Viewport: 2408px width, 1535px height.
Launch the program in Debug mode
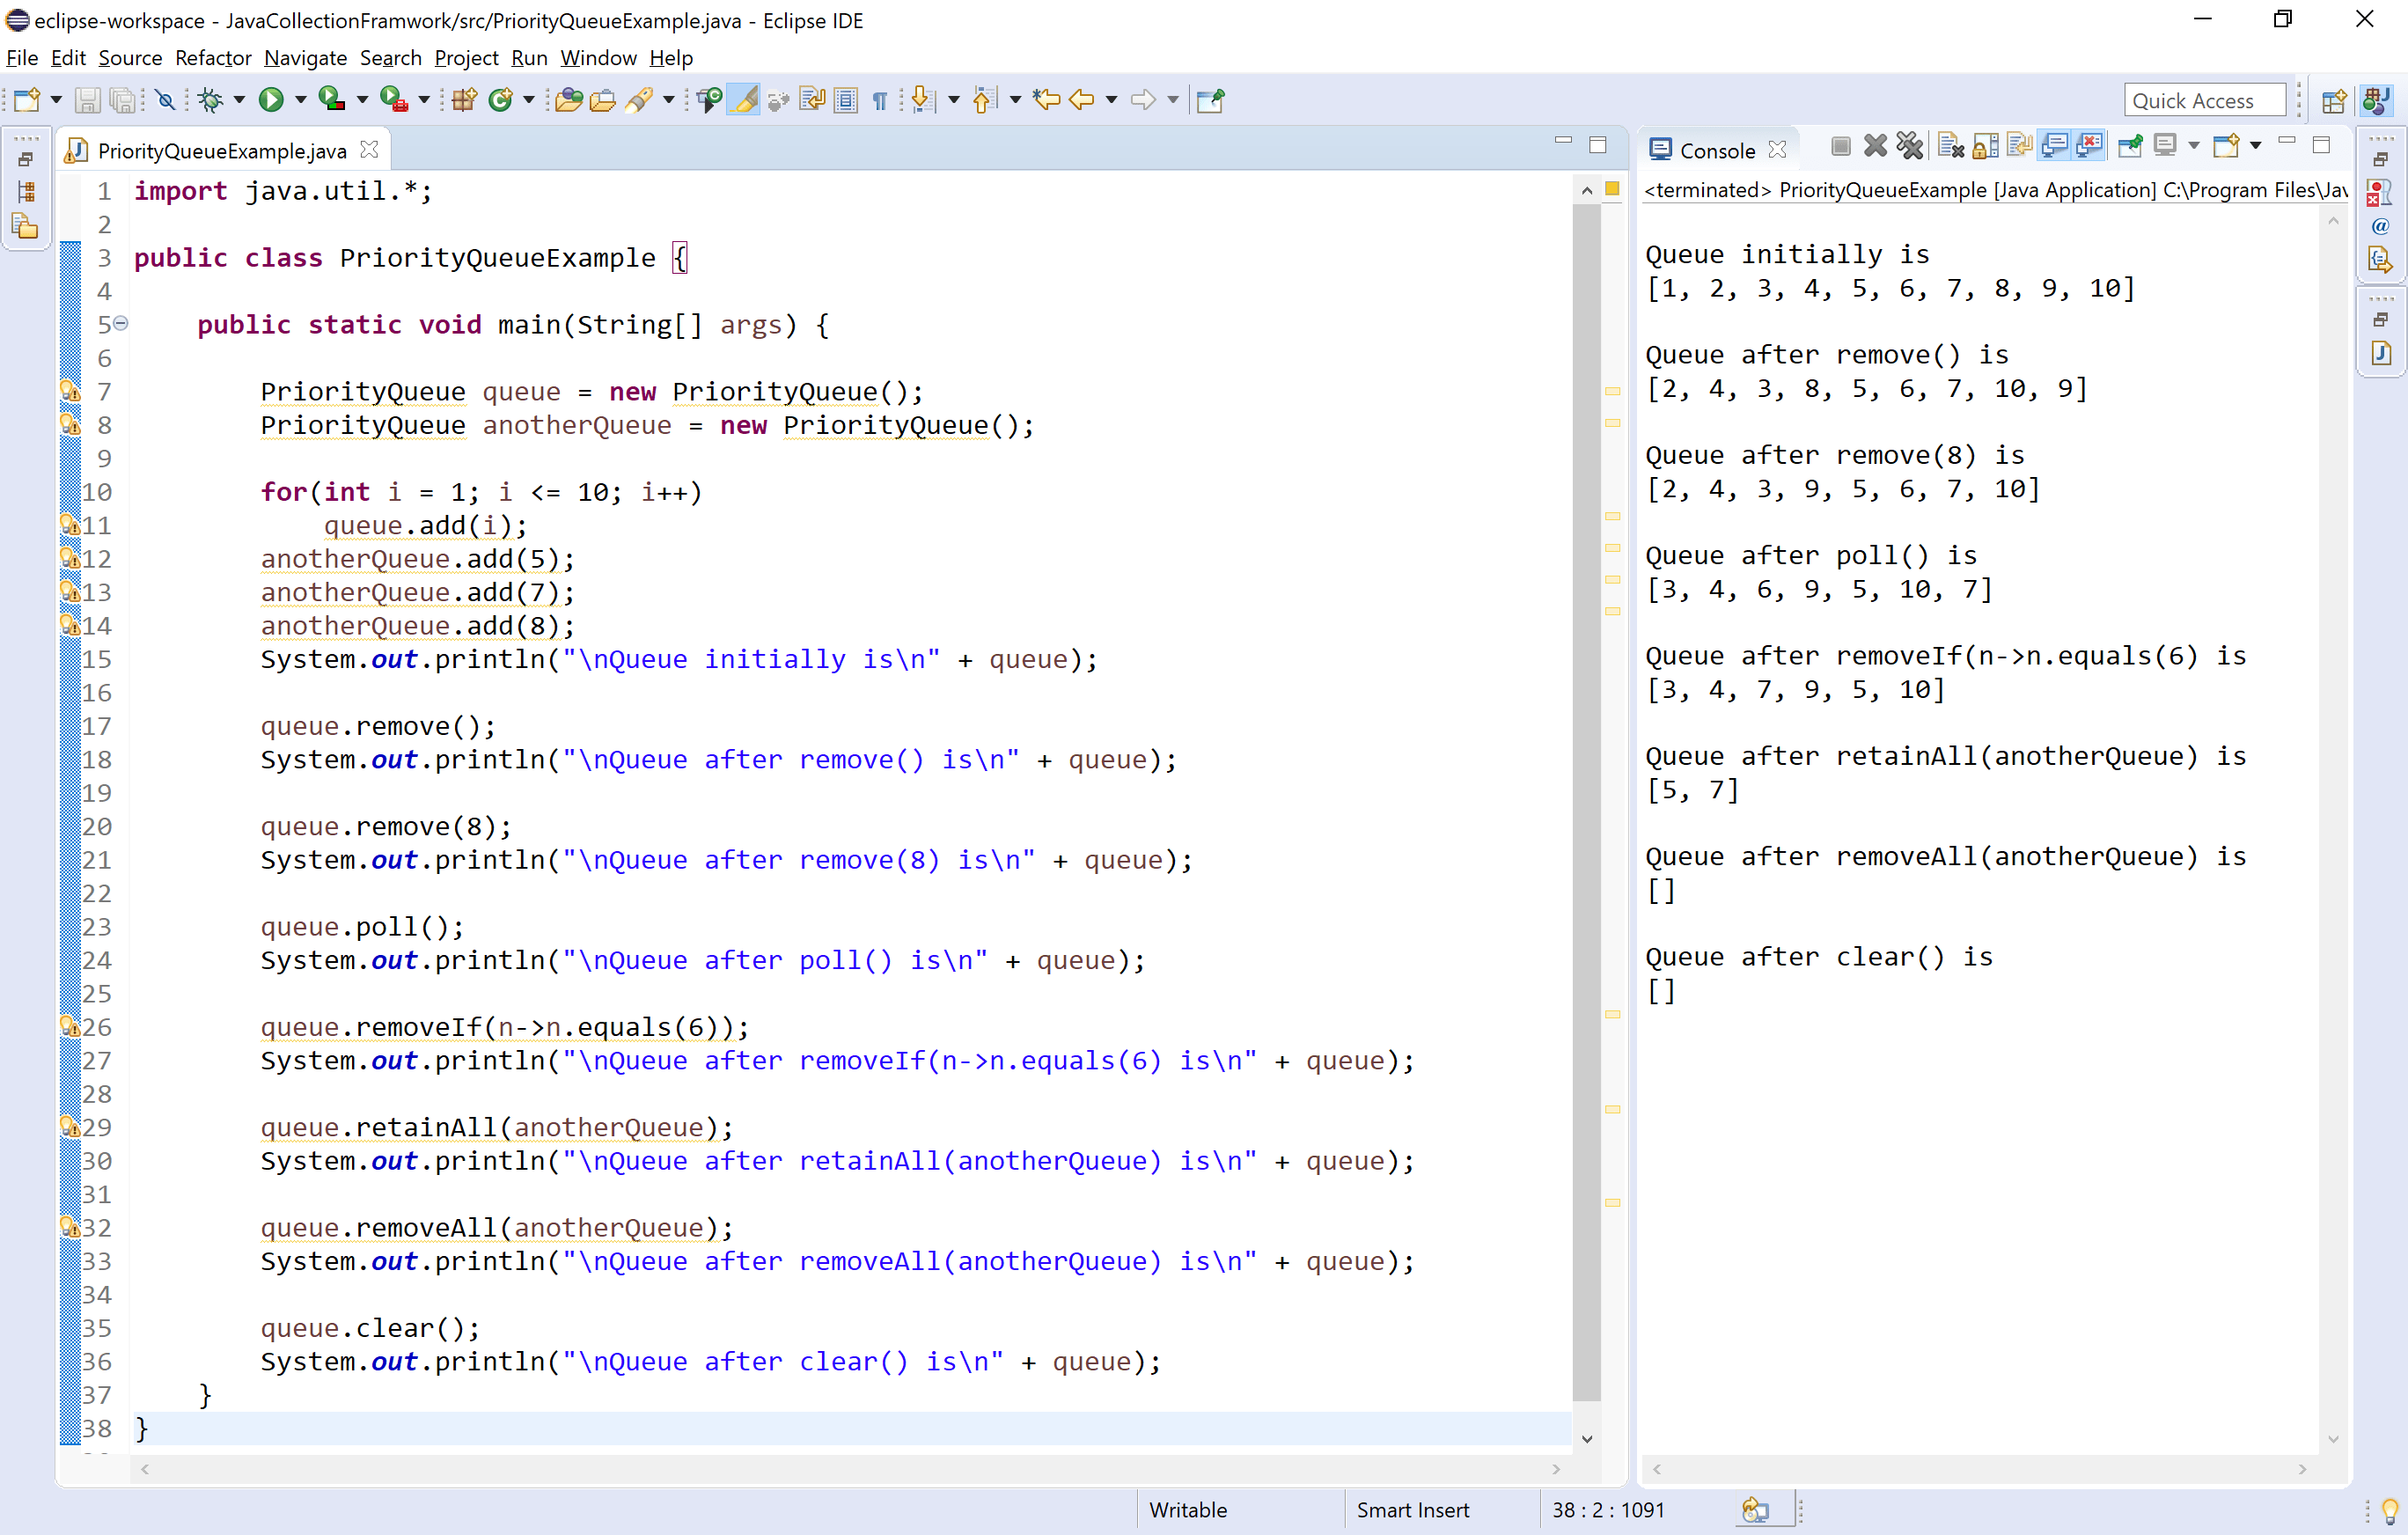pyautogui.click(x=213, y=99)
